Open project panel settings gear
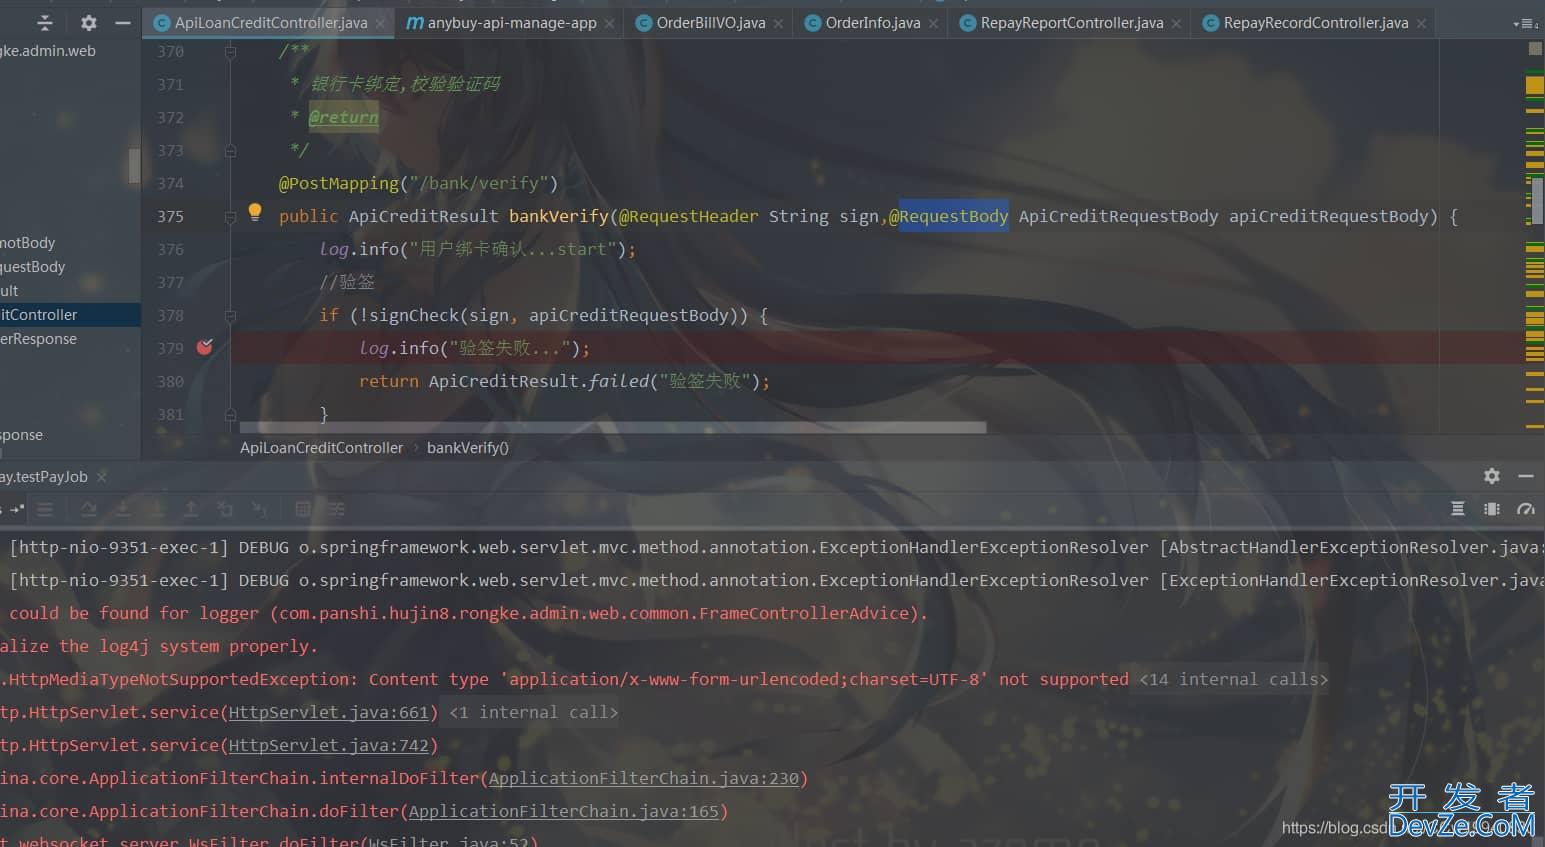This screenshot has height=847, width=1545. click(89, 22)
